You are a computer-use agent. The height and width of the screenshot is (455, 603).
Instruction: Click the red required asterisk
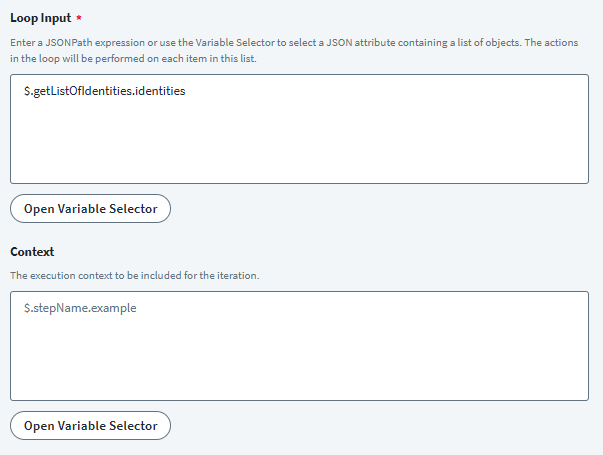(77, 18)
